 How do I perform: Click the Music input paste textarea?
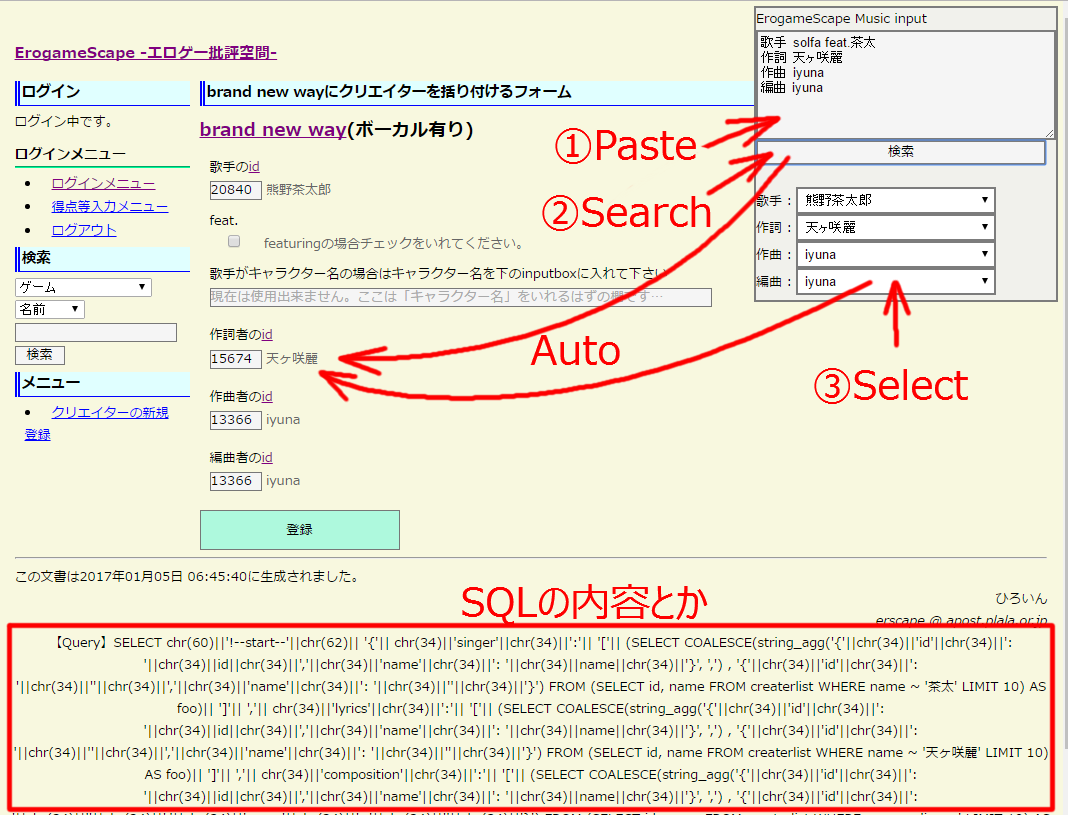click(904, 84)
